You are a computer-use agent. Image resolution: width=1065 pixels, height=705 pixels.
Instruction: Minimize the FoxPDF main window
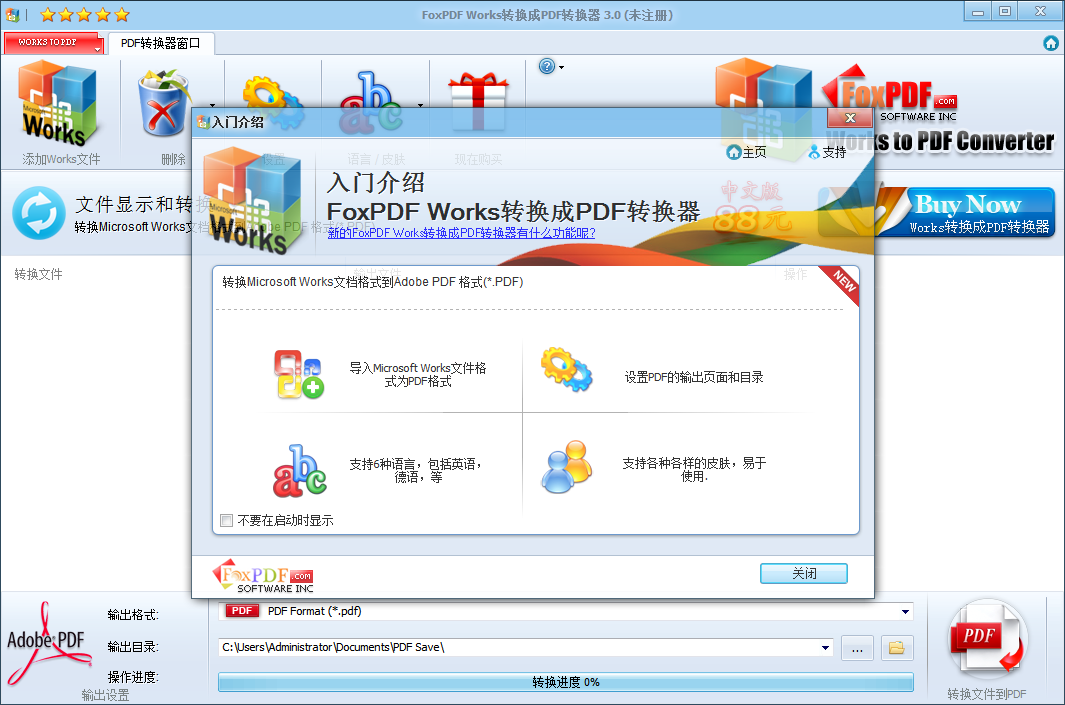click(977, 12)
